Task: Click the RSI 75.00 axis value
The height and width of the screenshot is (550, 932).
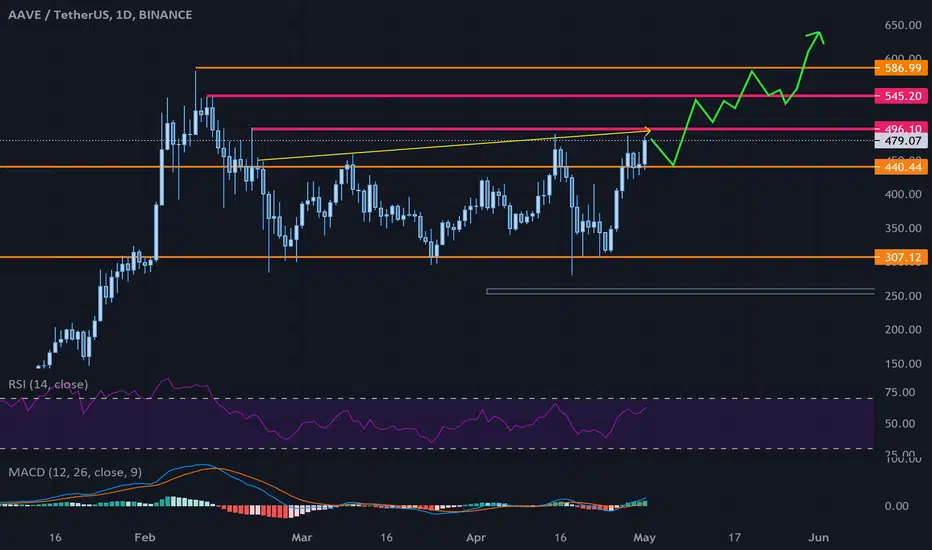Action: (900, 392)
